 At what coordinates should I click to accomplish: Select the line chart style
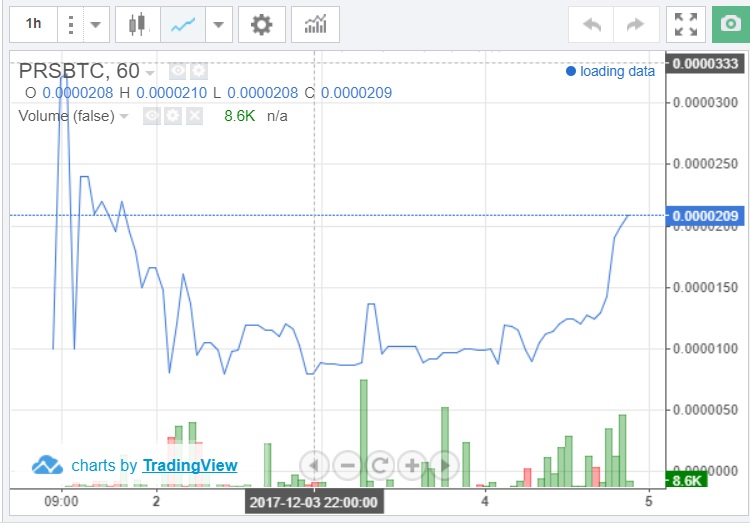click(x=183, y=24)
